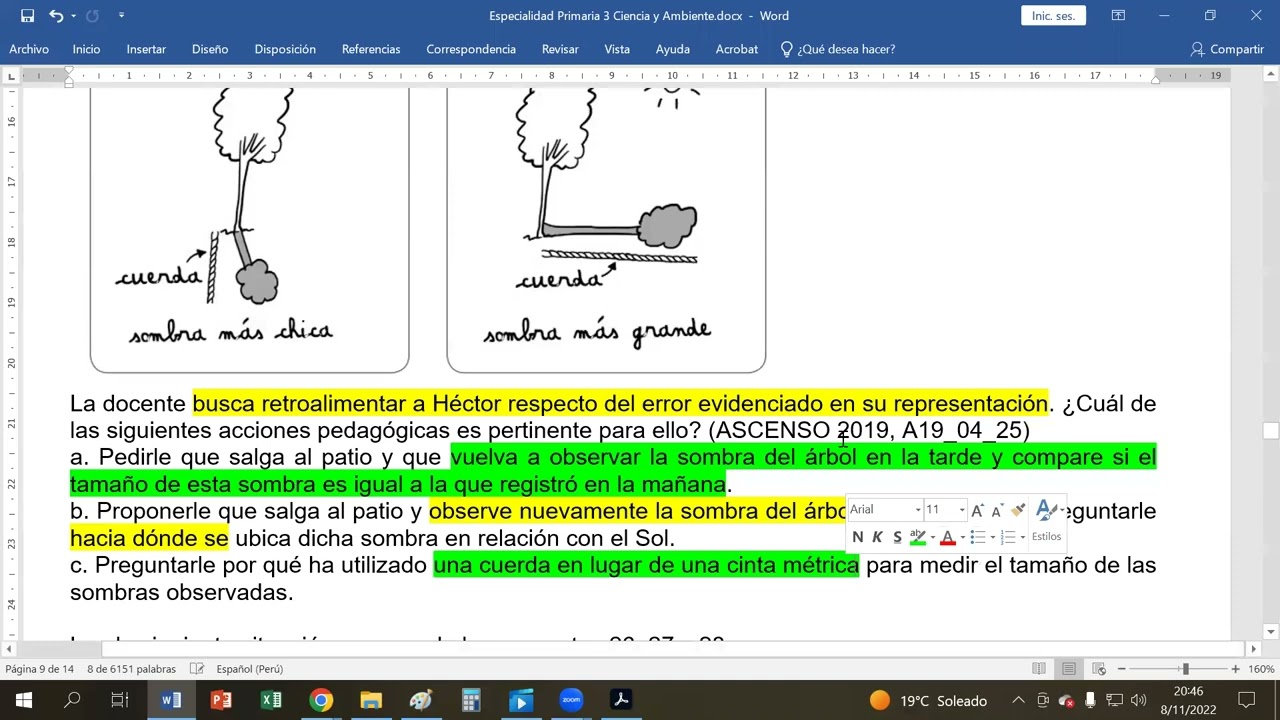Apply red font color
Viewport: 1280px width, 720px height.
(948, 537)
